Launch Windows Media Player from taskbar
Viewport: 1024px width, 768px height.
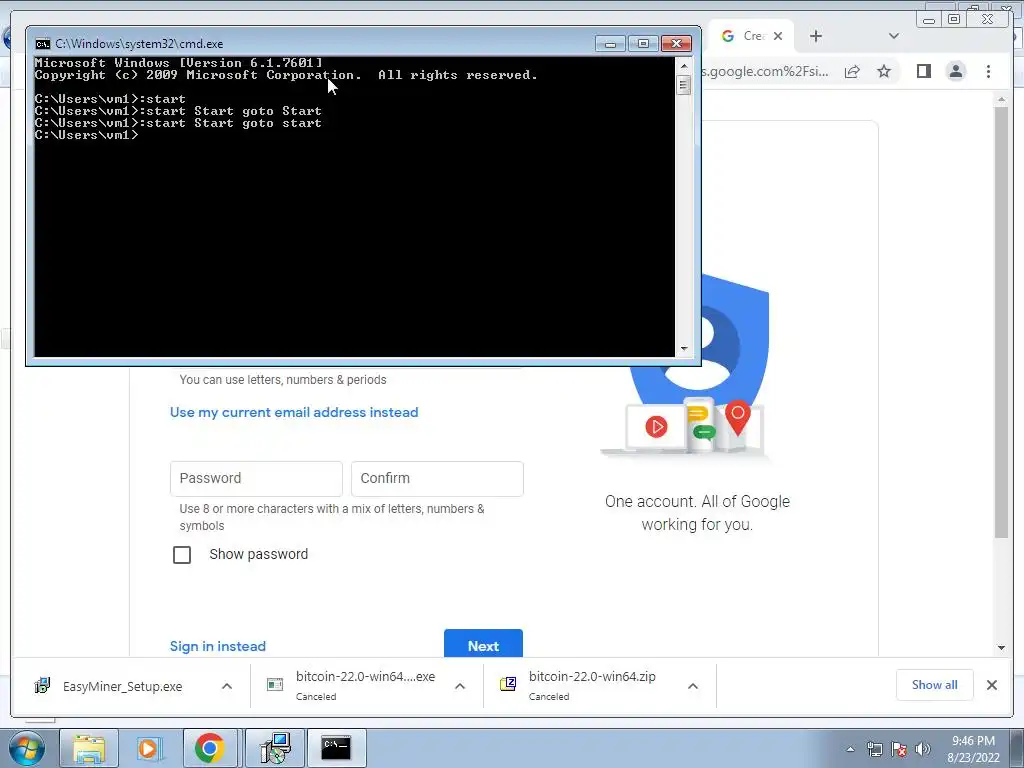tap(148, 748)
